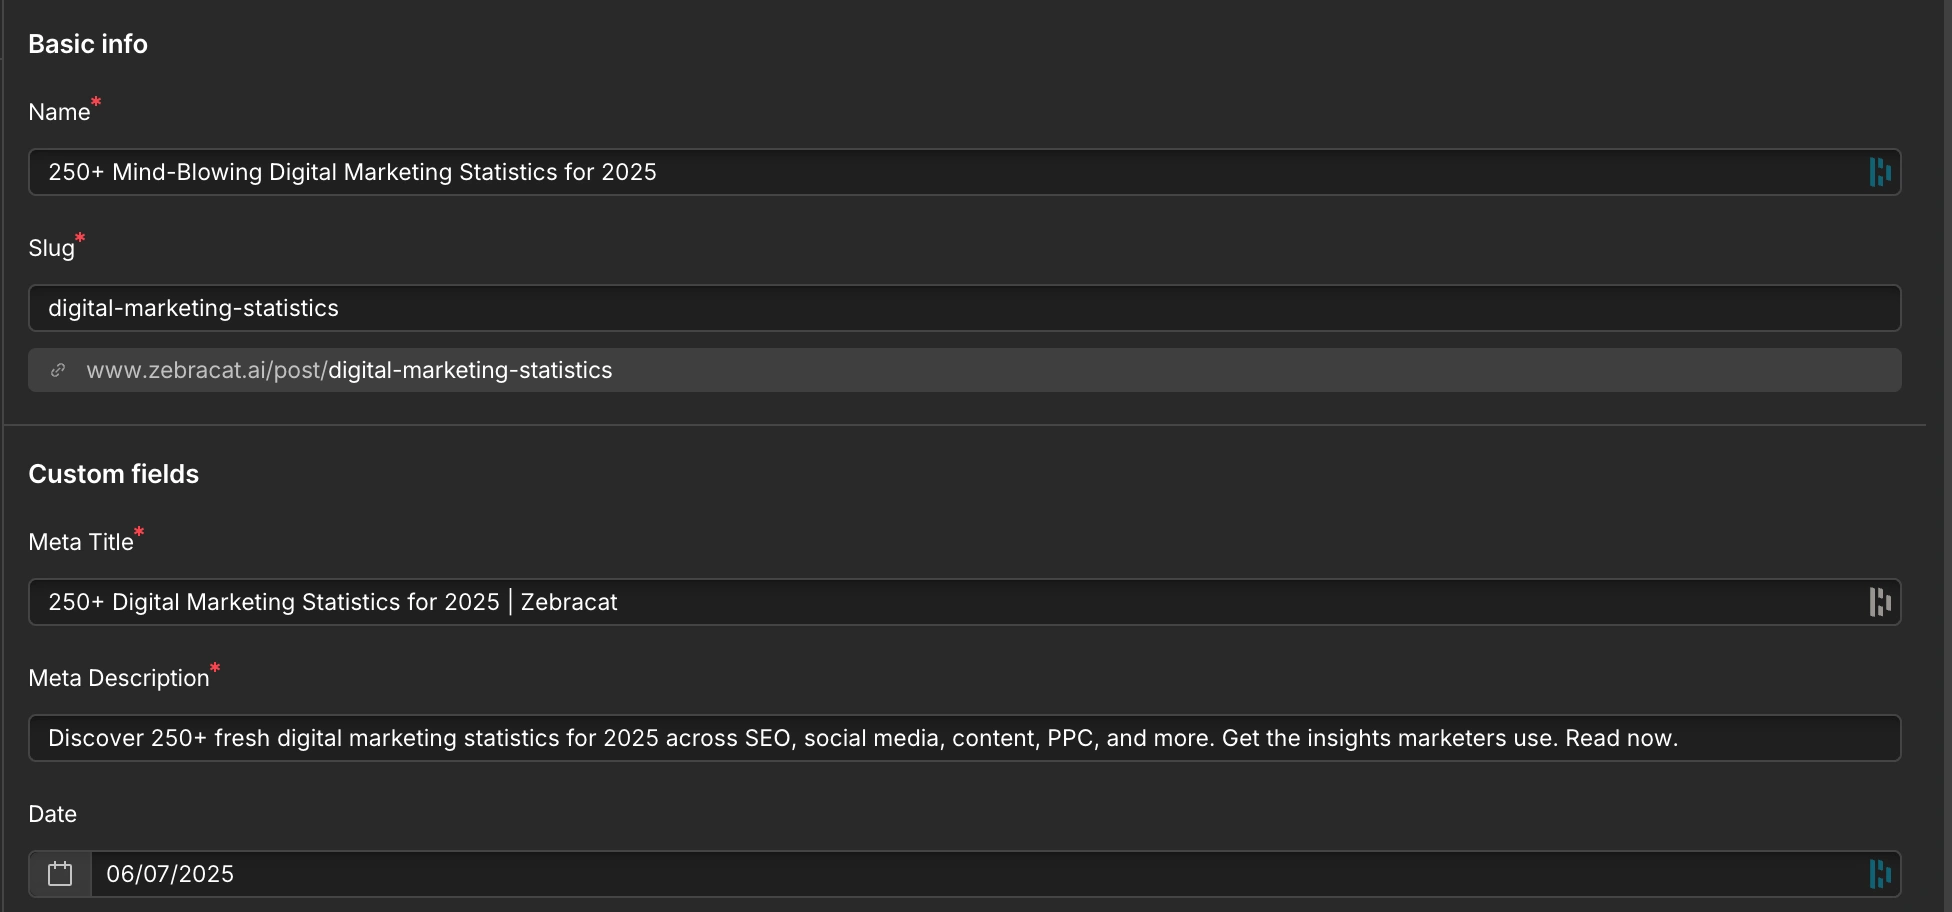Click the Meta Title label
Image resolution: width=1952 pixels, height=912 pixels.
click(x=81, y=542)
